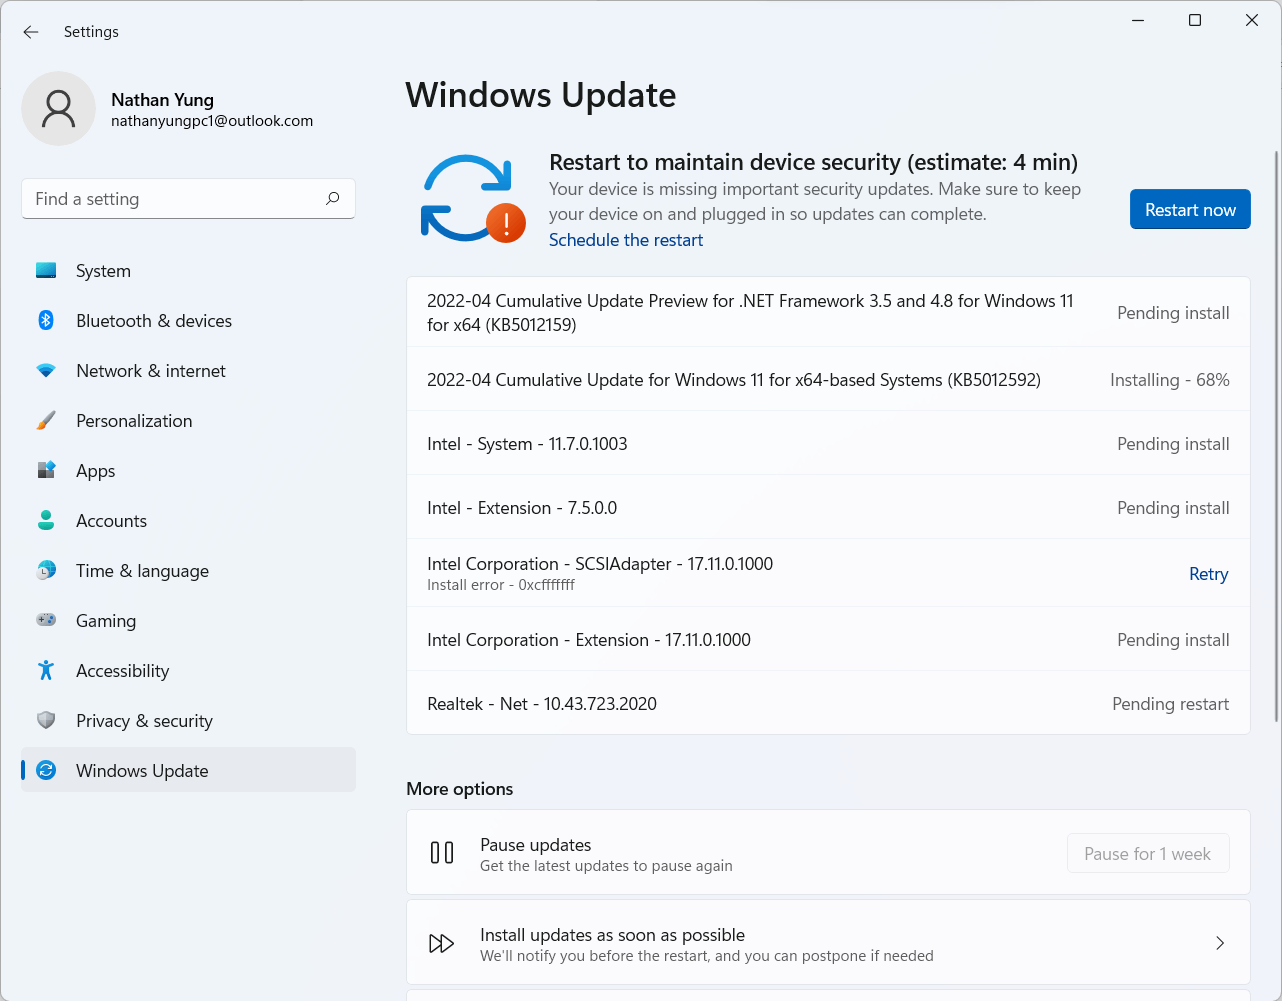
Task: Click the Windows Update page heading
Action: point(541,95)
